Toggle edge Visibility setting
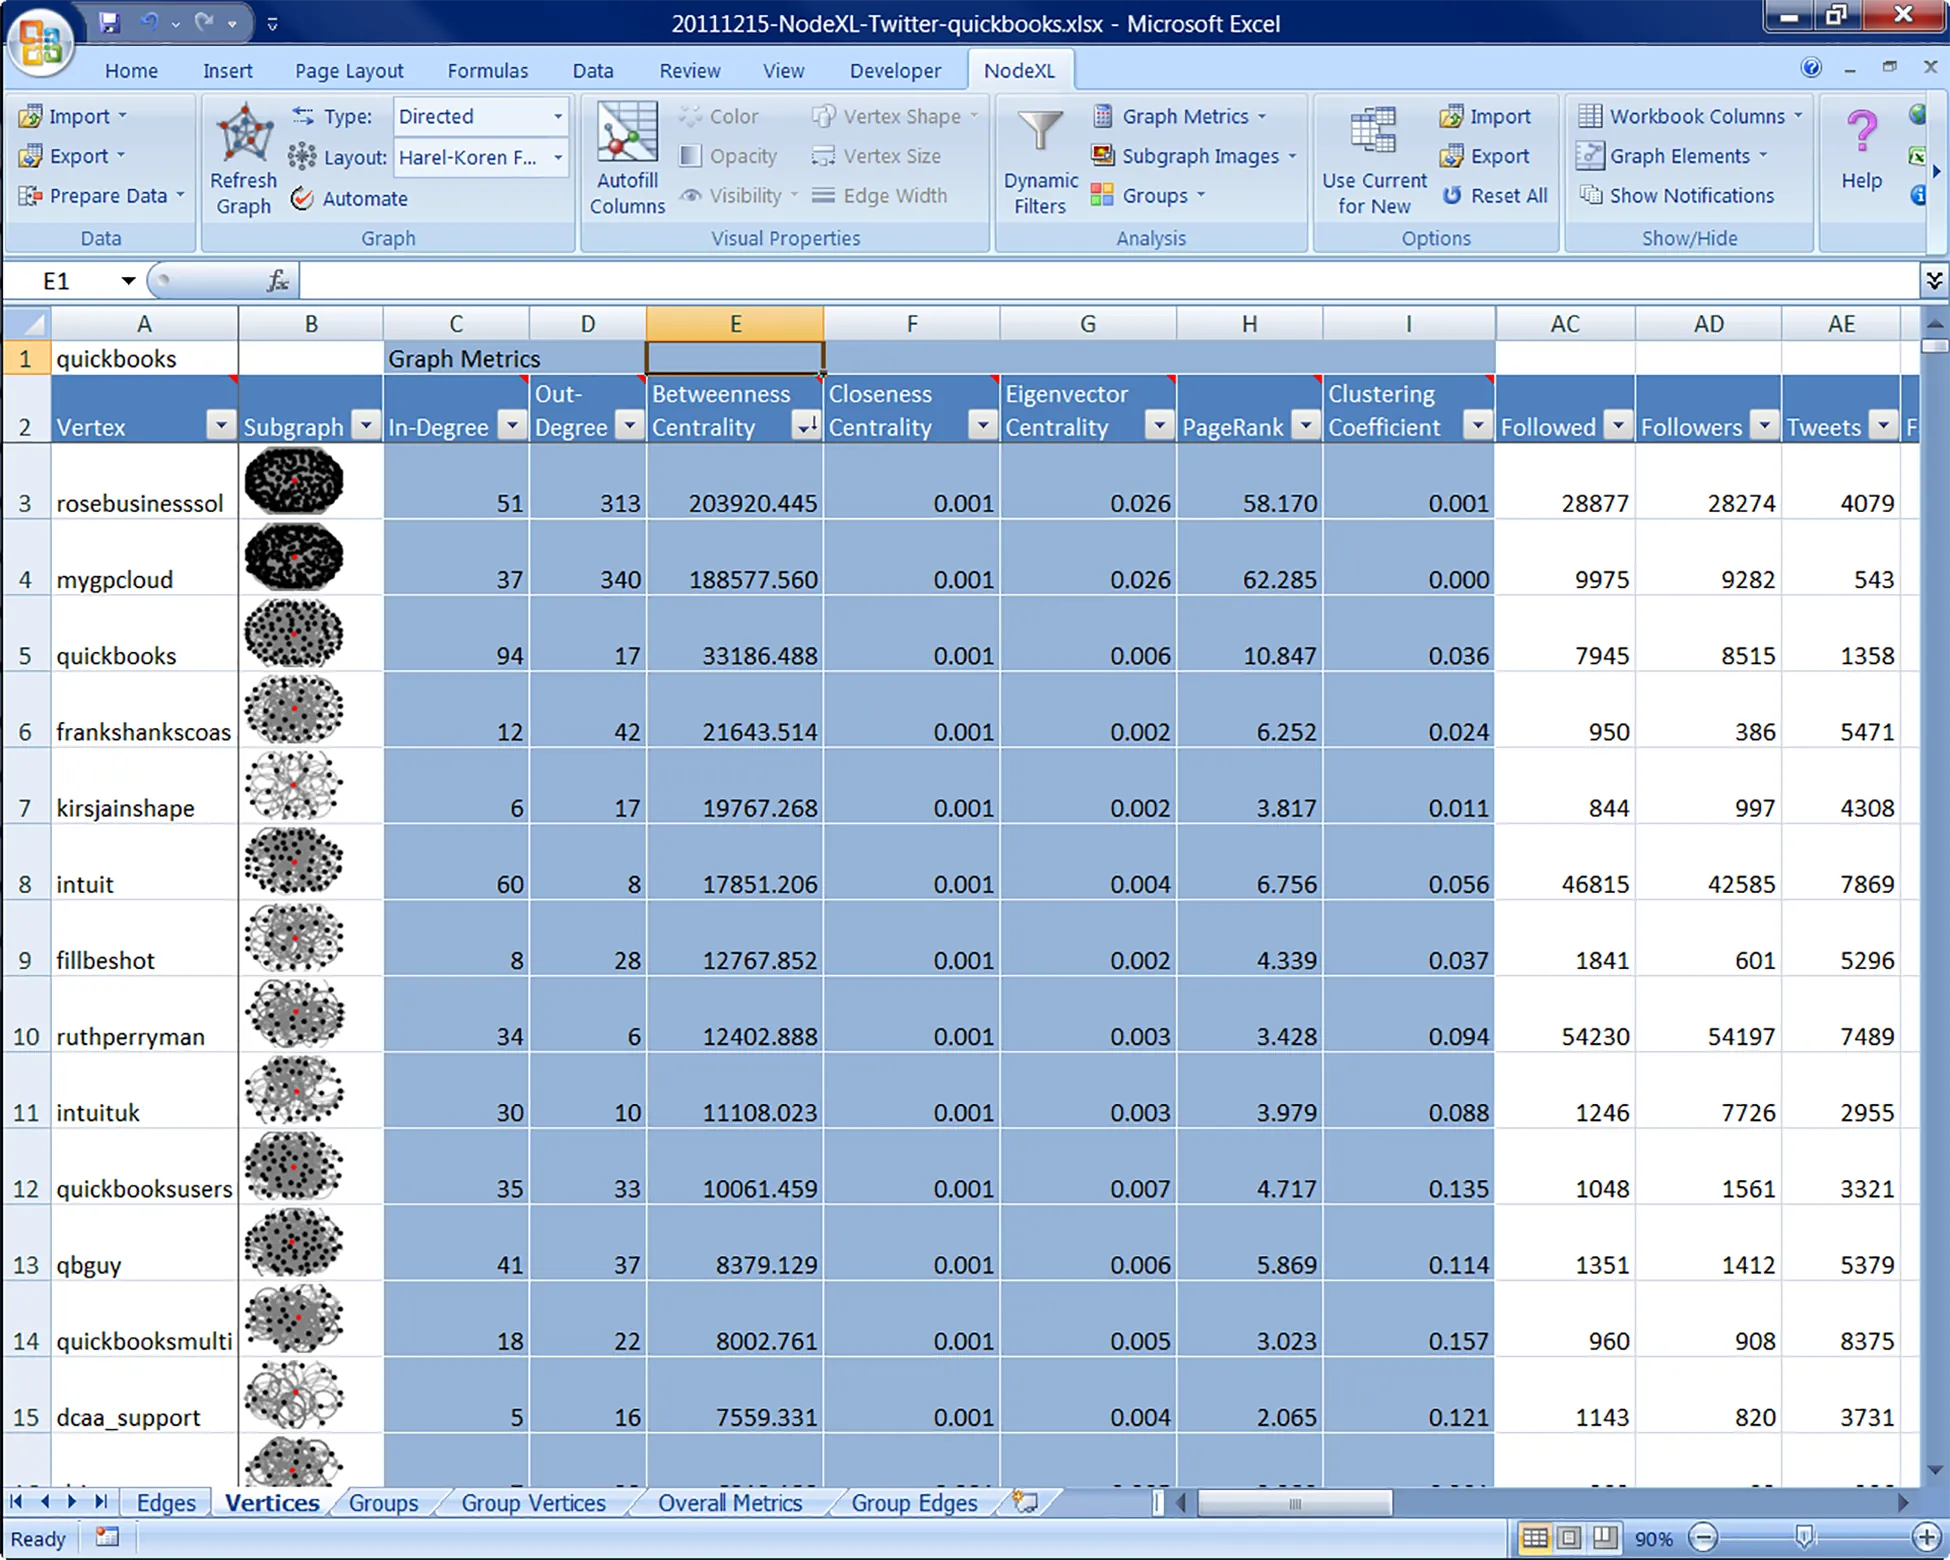 (x=737, y=195)
